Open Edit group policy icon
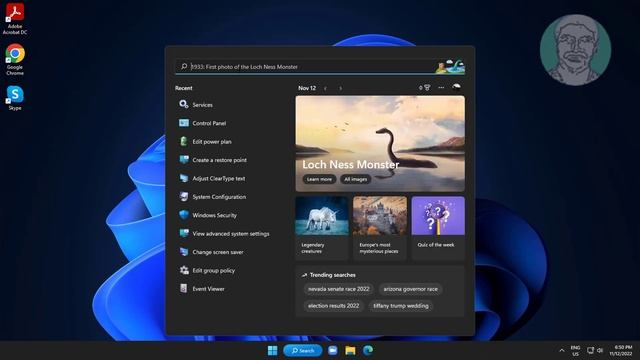640x360 pixels. click(184, 270)
